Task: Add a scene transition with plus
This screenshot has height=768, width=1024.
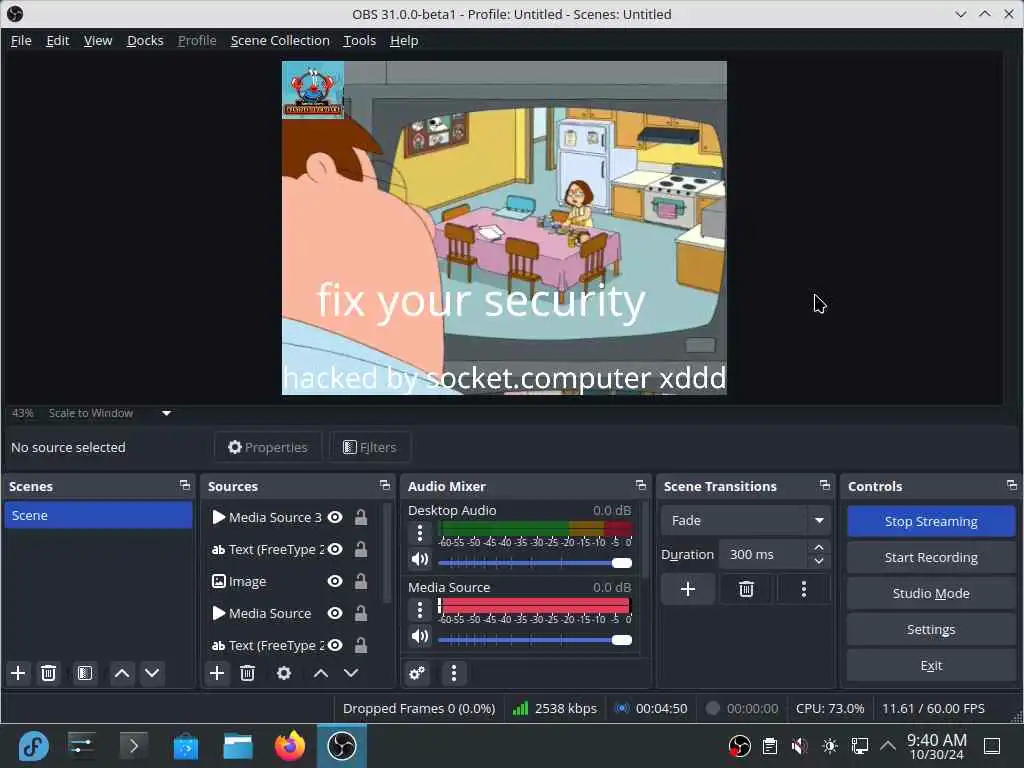Action: (x=688, y=589)
